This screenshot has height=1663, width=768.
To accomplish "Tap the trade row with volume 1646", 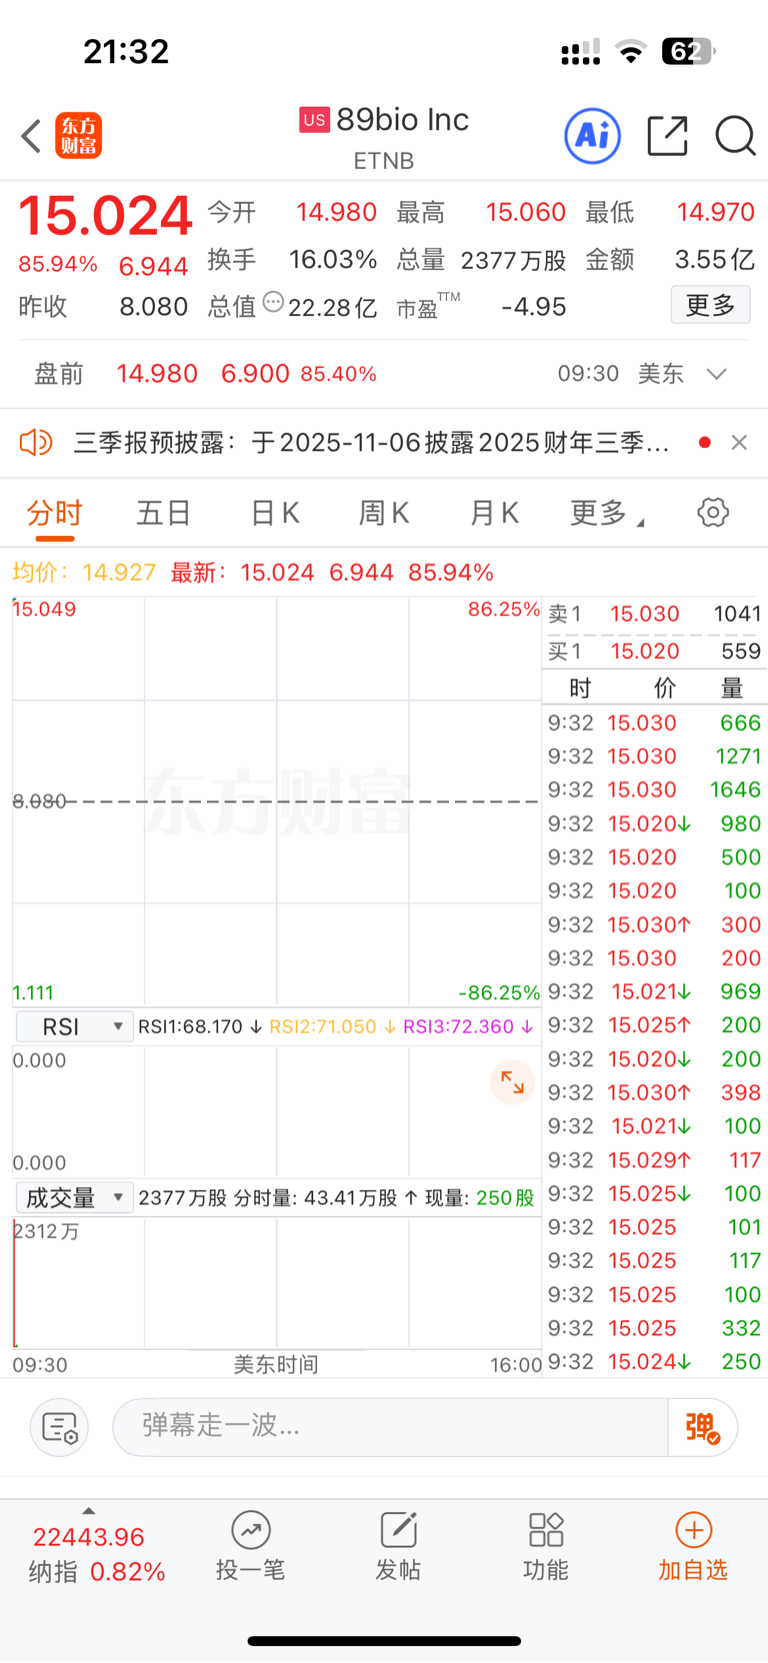I will [x=655, y=790].
